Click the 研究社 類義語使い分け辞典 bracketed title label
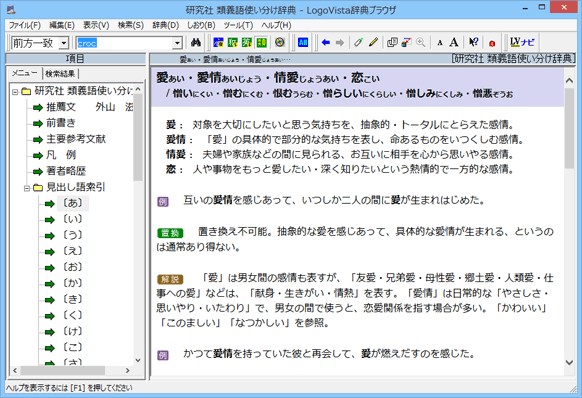The height and width of the screenshot is (398, 582). coord(513,59)
